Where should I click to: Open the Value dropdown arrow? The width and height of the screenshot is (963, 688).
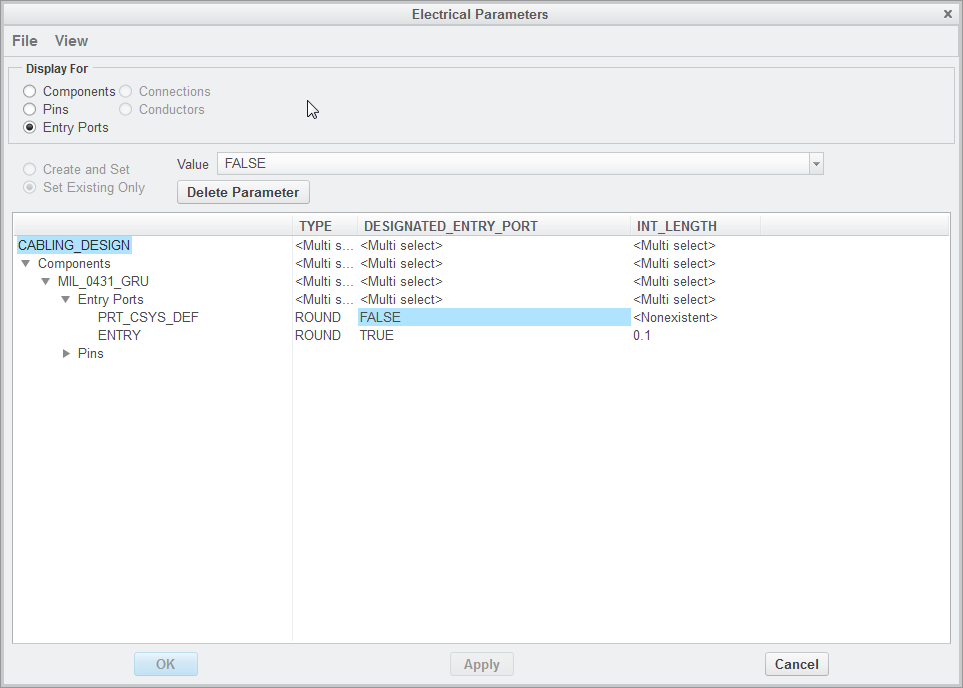pyautogui.click(x=816, y=164)
